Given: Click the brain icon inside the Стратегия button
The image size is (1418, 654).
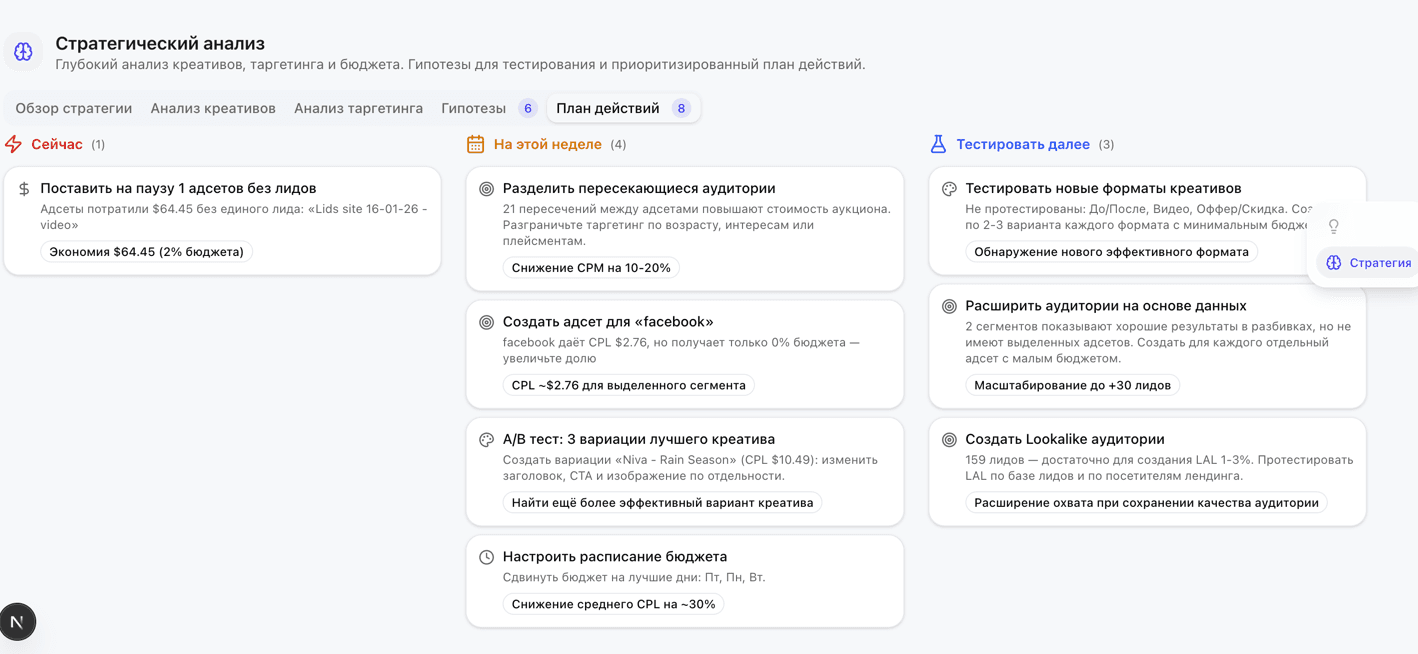Looking at the screenshot, I should coord(1334,262).
